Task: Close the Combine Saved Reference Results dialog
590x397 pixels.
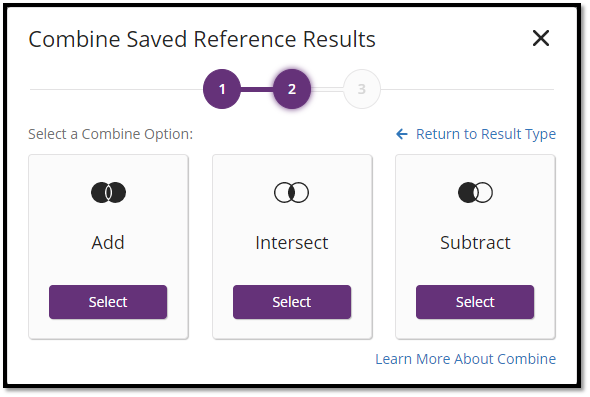Action: [541, 38]
